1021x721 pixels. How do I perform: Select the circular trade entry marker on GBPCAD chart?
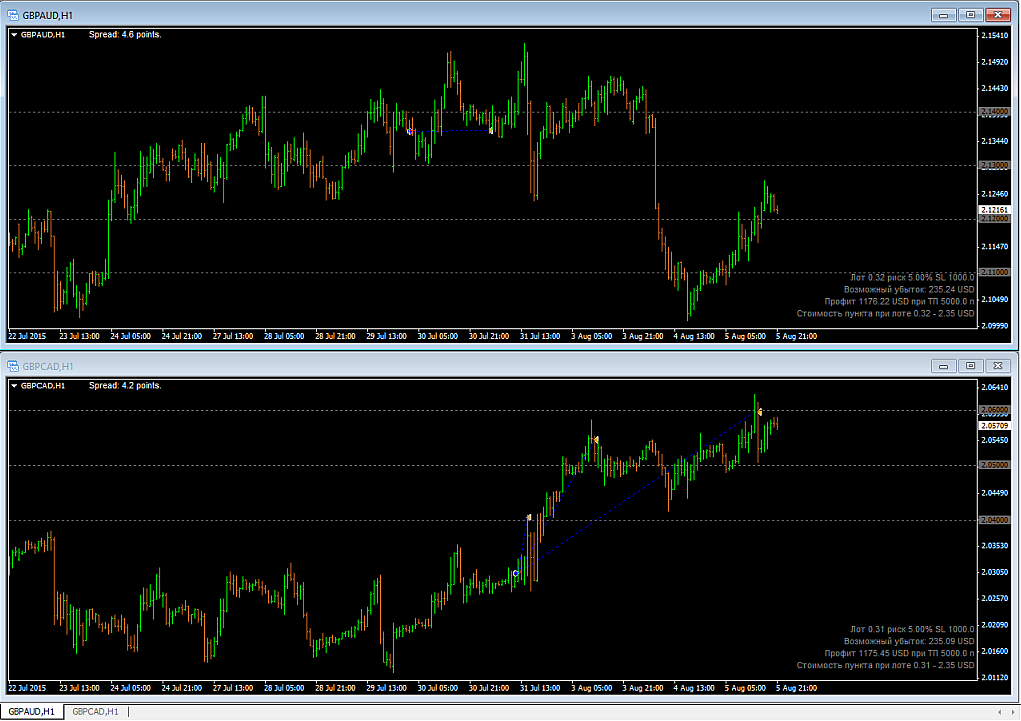point(516,573)
